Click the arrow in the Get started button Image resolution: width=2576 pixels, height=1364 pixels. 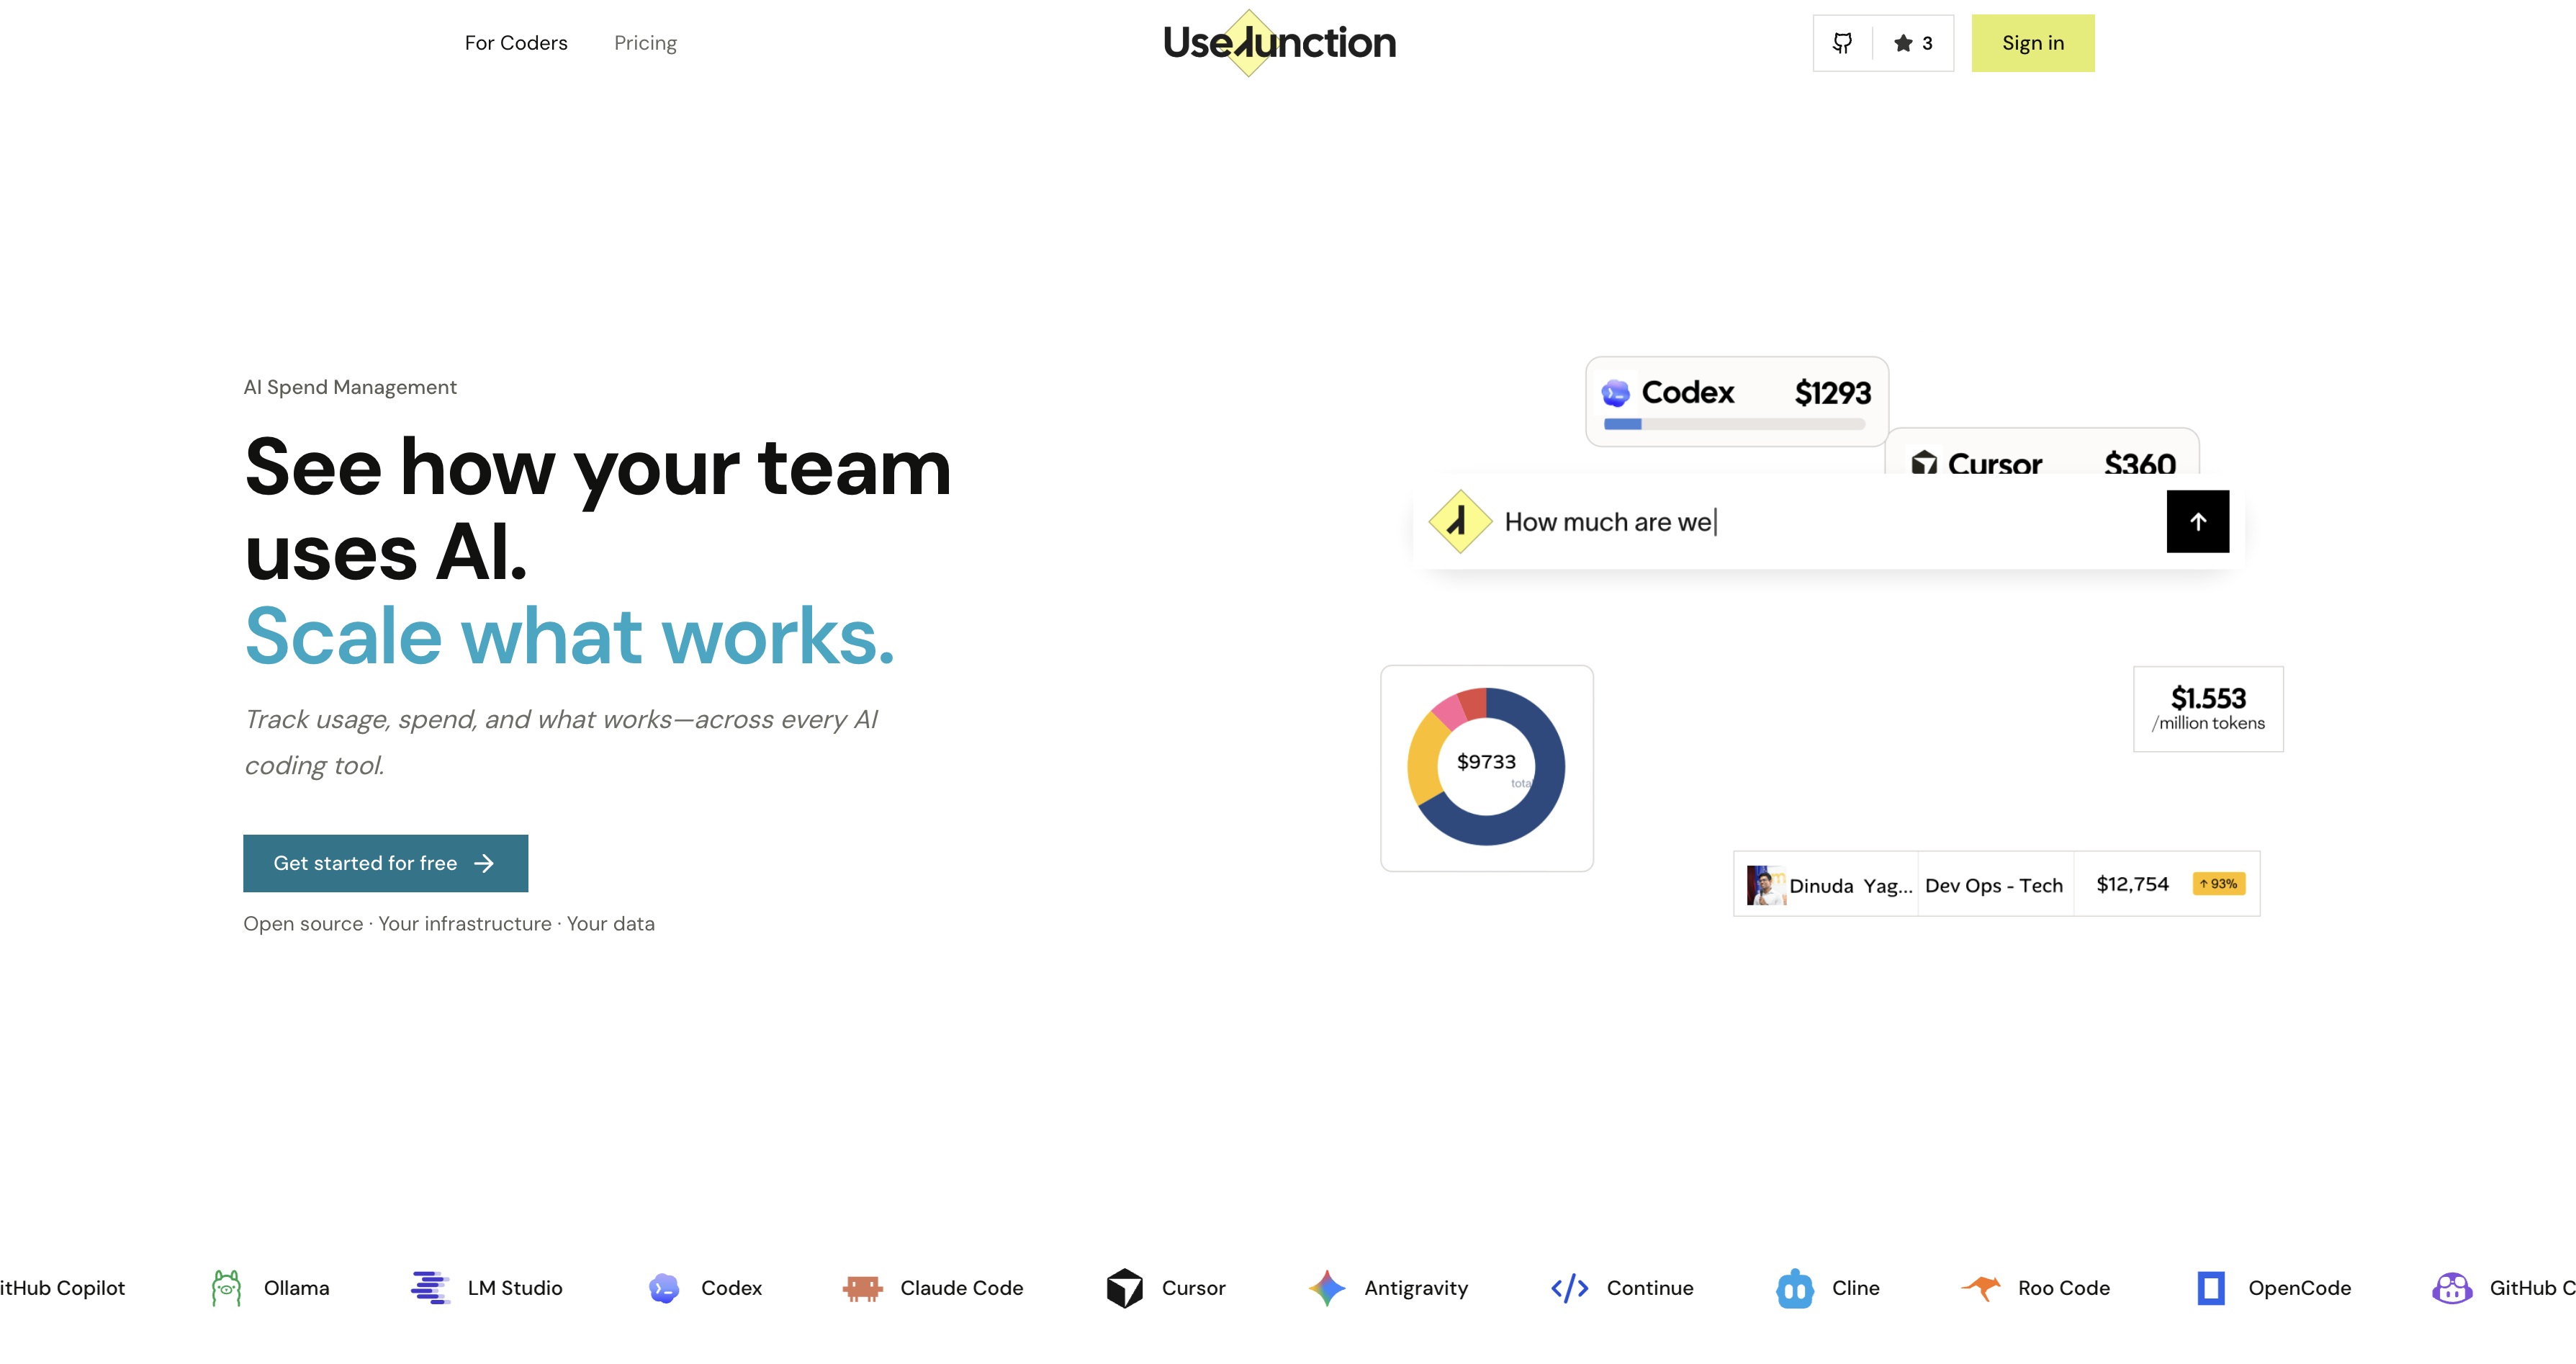pos(484,863)
